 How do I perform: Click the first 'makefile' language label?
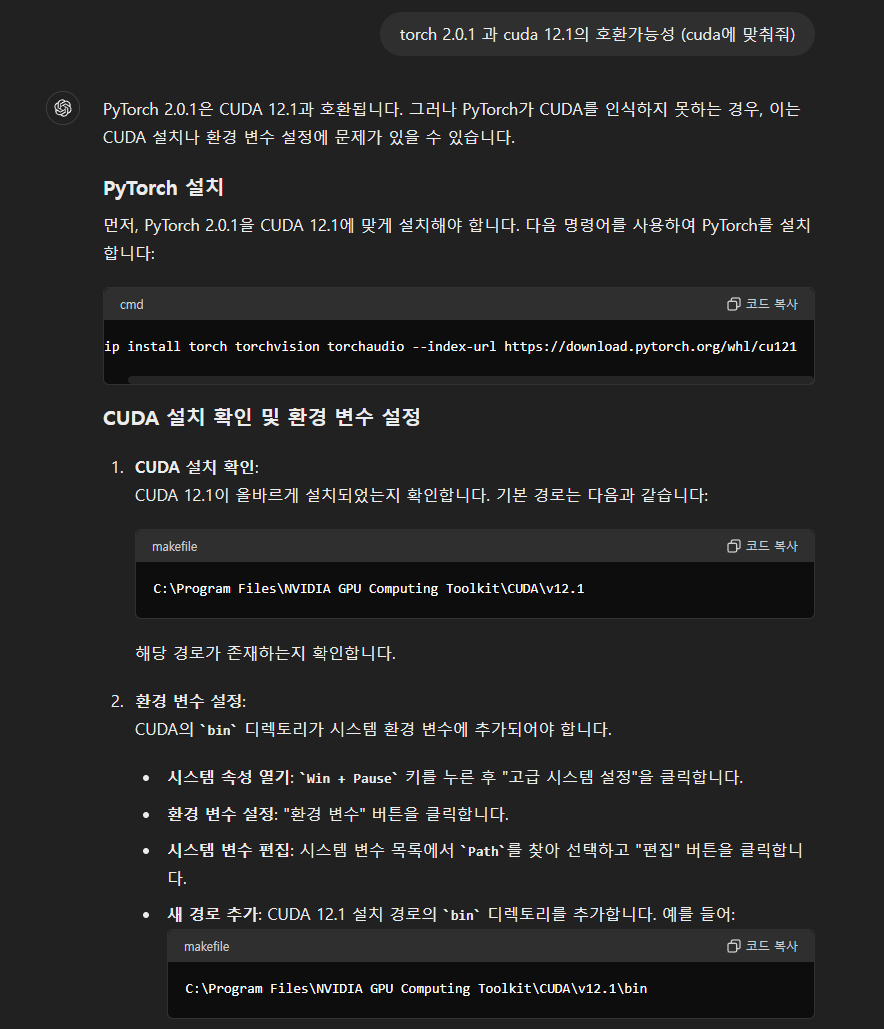coord(175,547)
